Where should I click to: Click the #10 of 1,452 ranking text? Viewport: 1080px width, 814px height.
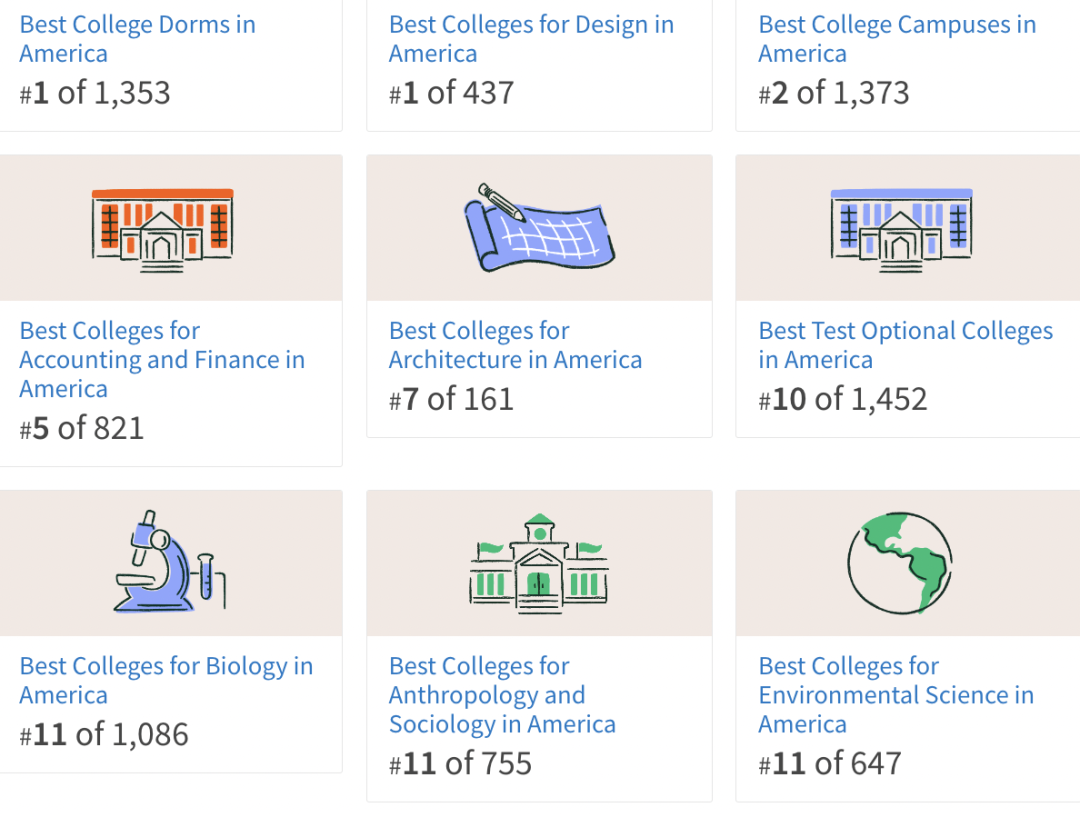843,399
